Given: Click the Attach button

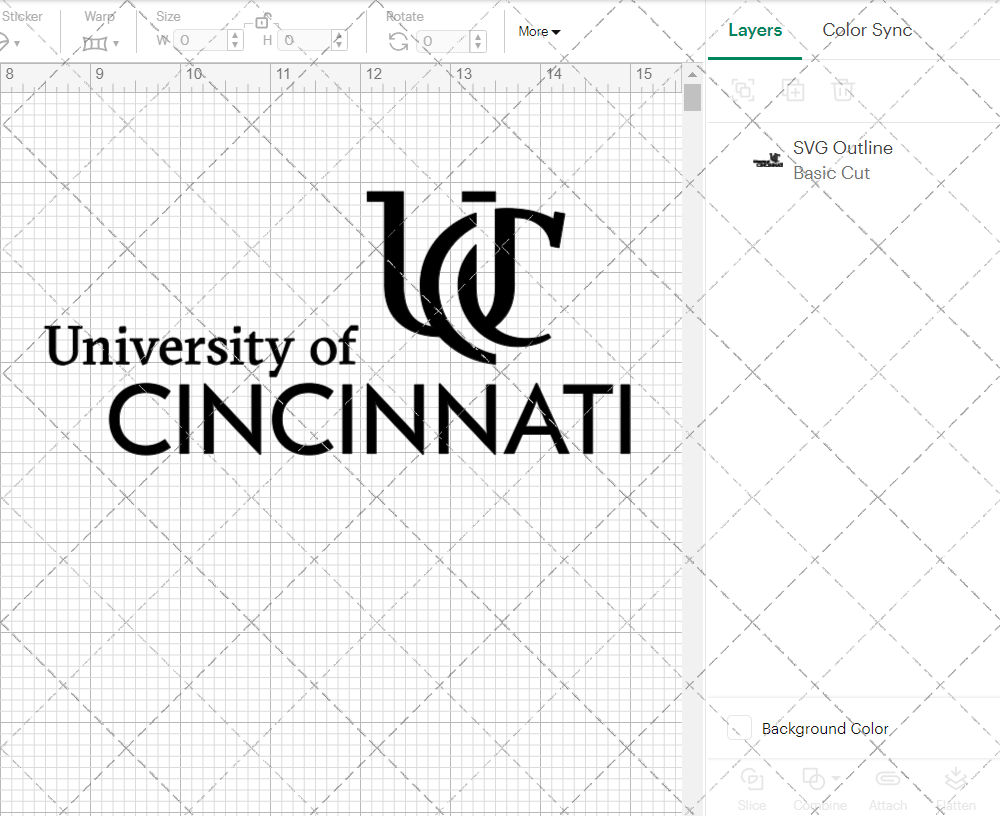Looking at the screenshot, I should click(888, 790).
